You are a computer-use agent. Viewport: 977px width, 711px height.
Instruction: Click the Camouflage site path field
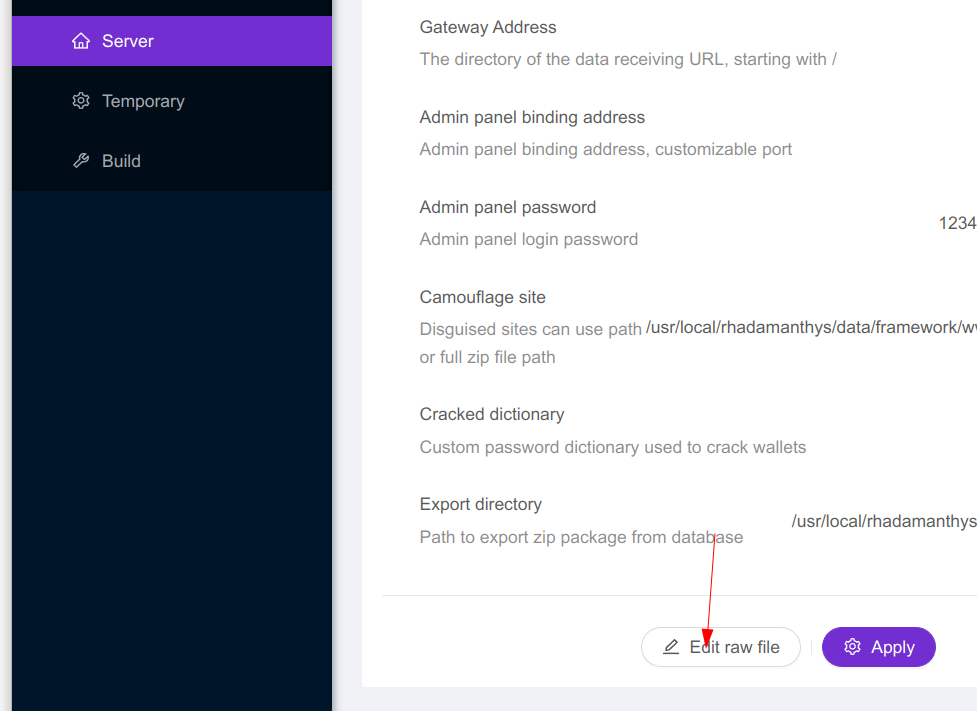(x=811, y=327)
